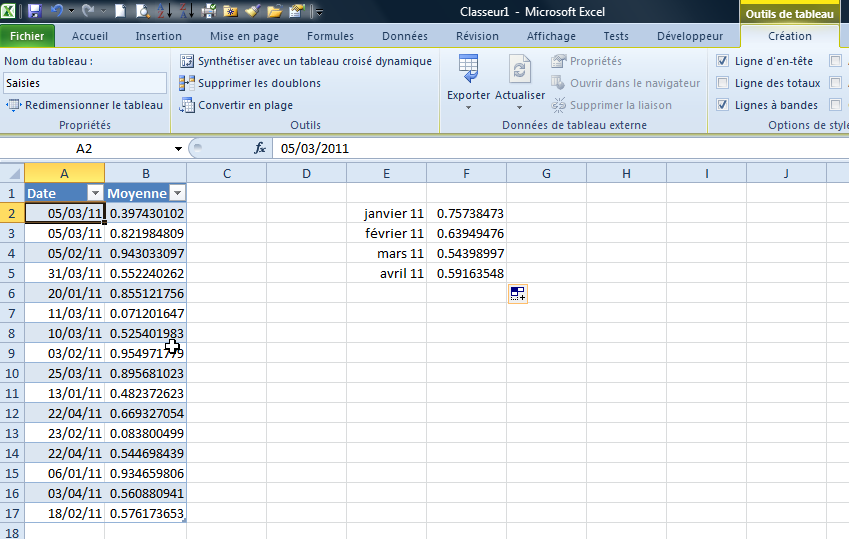Image resolution: width=849 pixels, height=539 pixels.
Task: Click the starred folder icon in the toolbar
Action: coord(231,11)
